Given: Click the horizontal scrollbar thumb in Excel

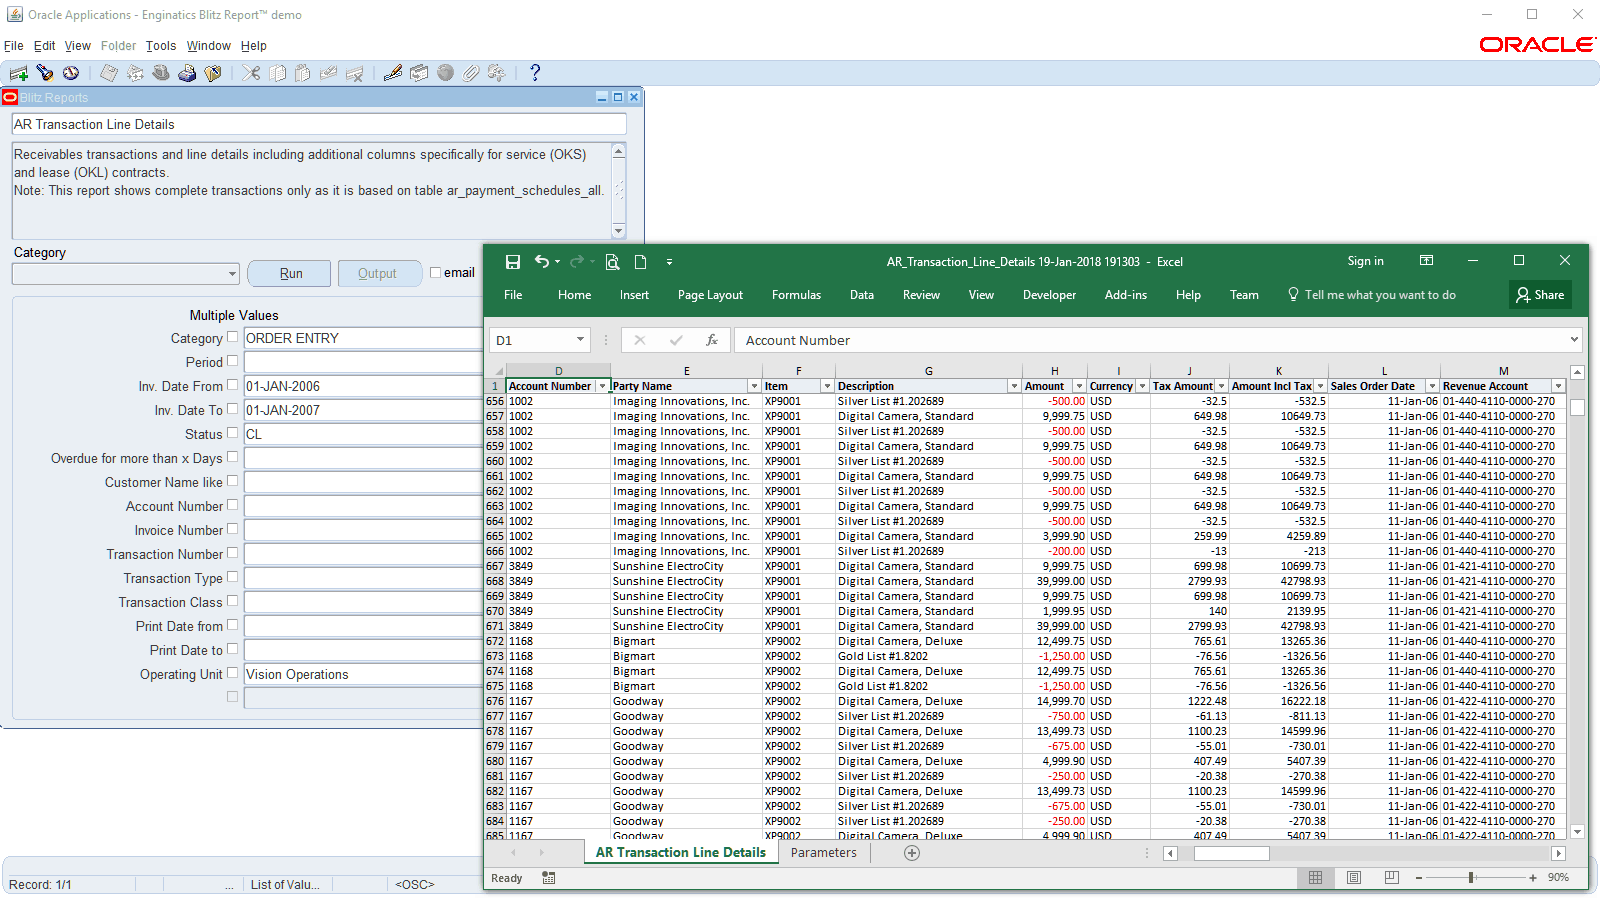Looking at the screenshot, I should pyautogui.click(x=1232, y=853).
